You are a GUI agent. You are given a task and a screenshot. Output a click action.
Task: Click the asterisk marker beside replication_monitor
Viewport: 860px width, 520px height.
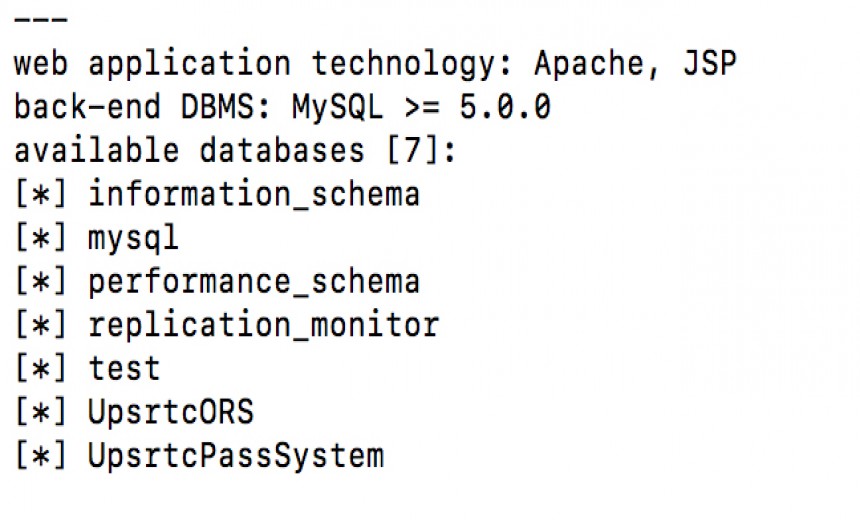click(41, 324)
